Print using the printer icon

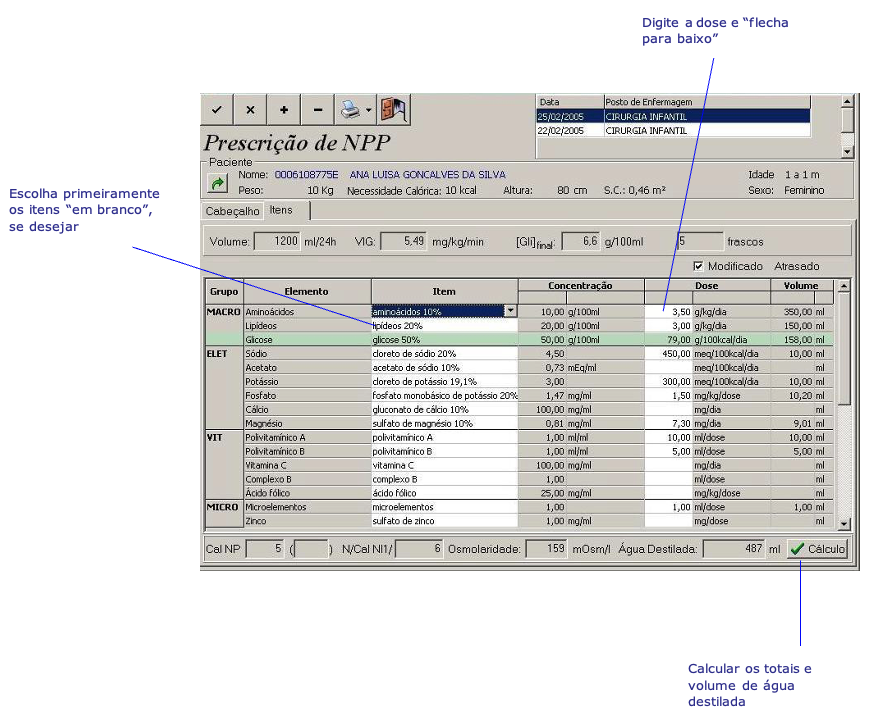[x=350, y=110]
